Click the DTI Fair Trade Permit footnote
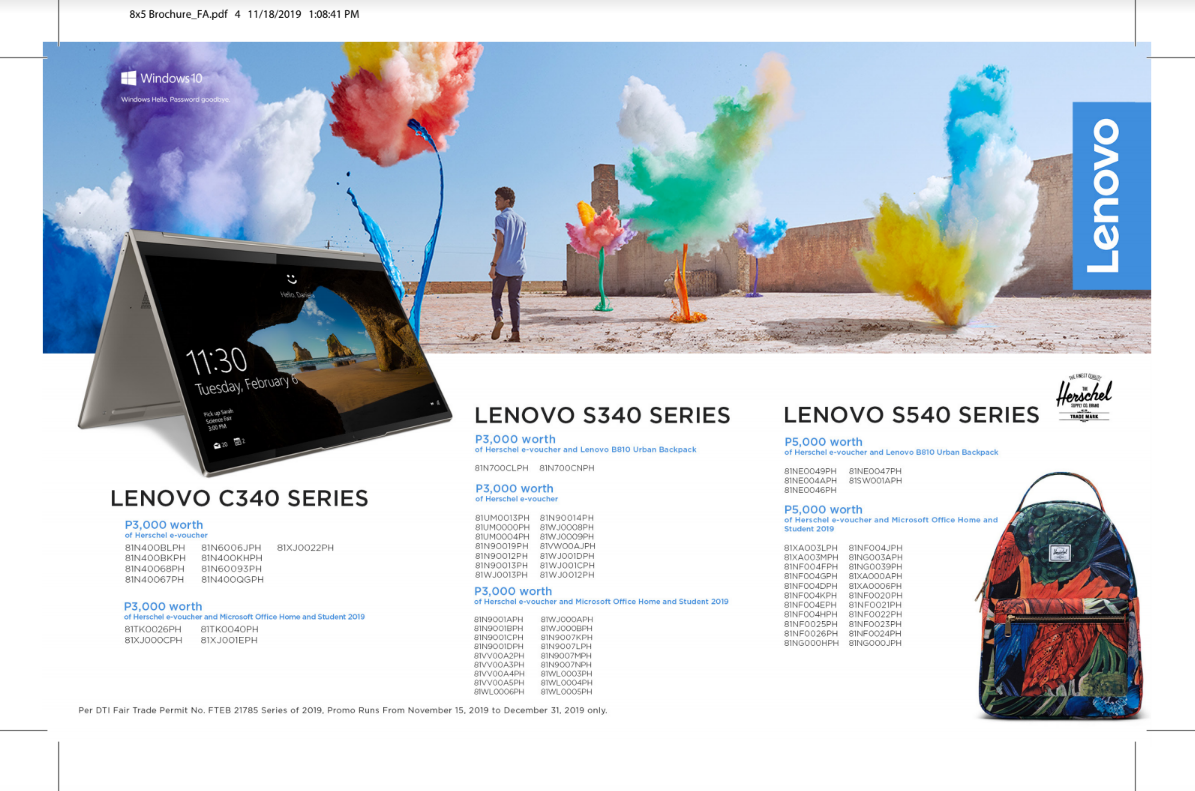1195x791 pixels. pyautogui.click(x=343, y=710)
